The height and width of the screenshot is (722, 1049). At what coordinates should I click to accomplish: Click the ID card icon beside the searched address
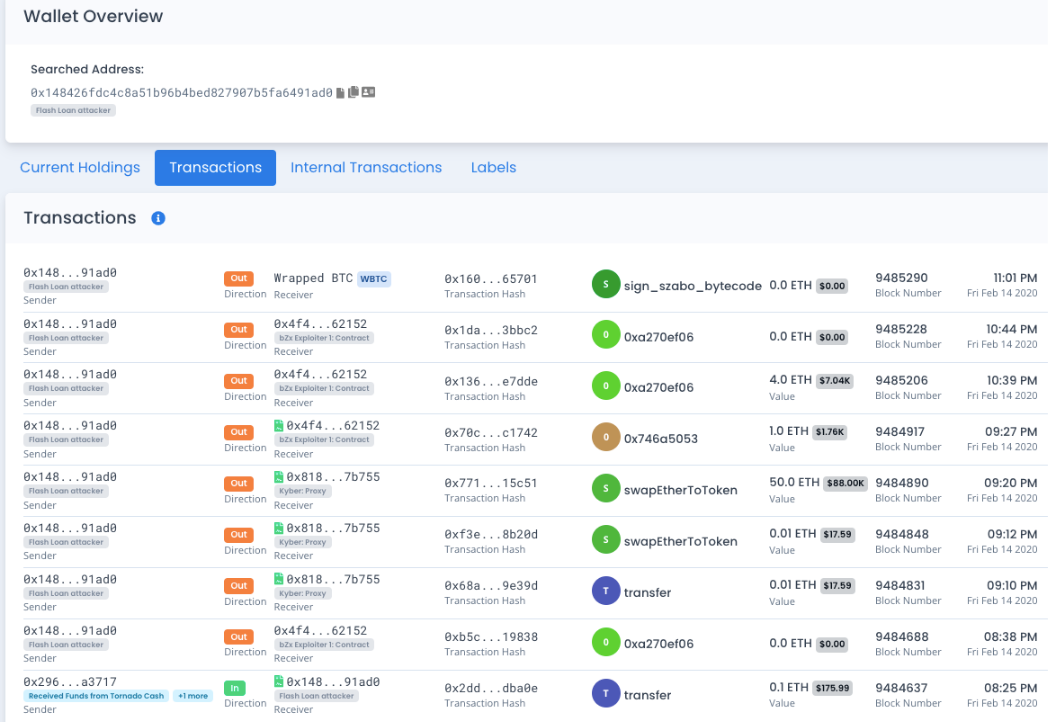coord(368,93)
